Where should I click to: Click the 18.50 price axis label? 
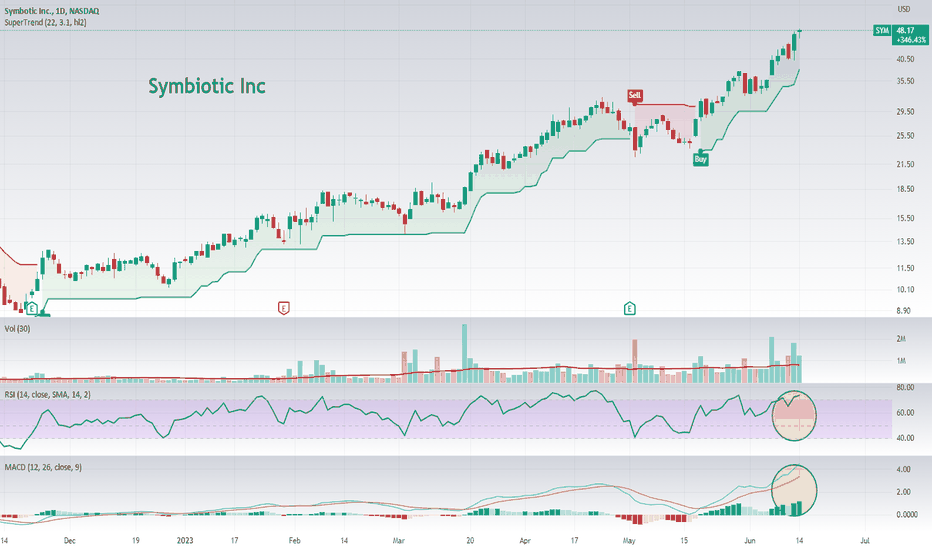tap(905, 189)
